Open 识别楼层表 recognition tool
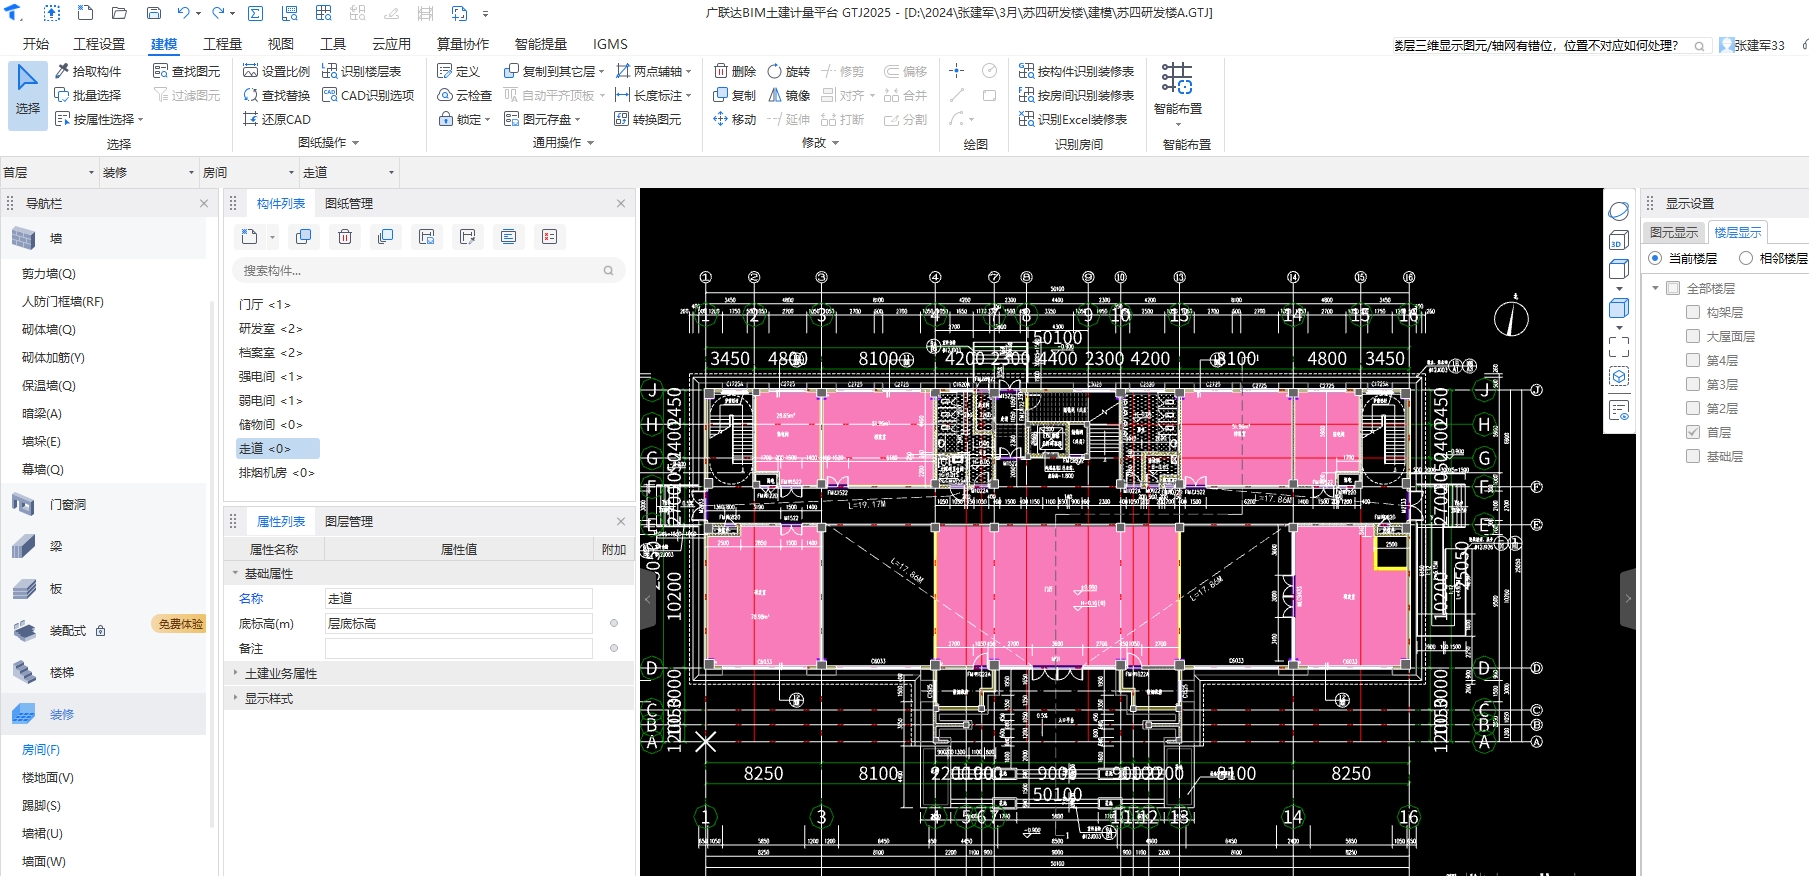Screen dimensions: 1809x876 (362, 71)
